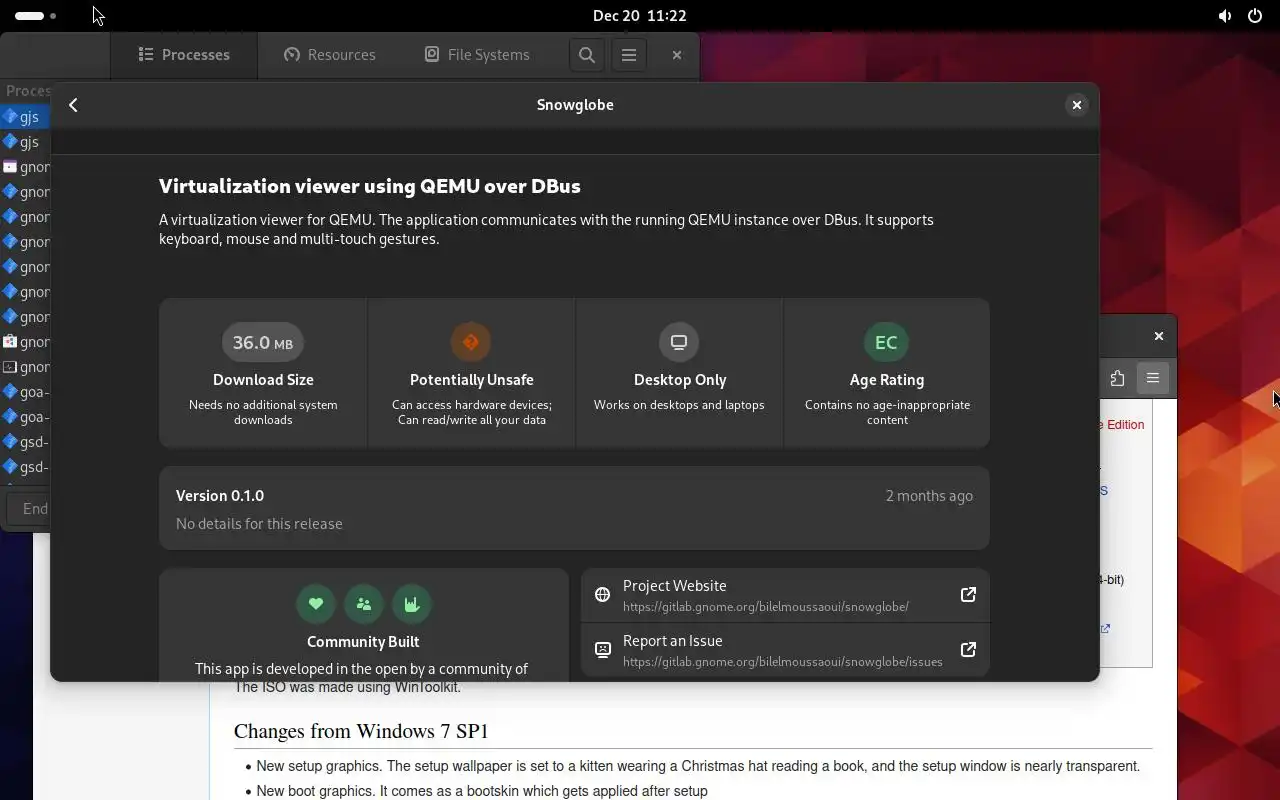Open the Community Built info card
Image resolution: width=1280 pixels, height=800 pixels.
click(364, 625)
